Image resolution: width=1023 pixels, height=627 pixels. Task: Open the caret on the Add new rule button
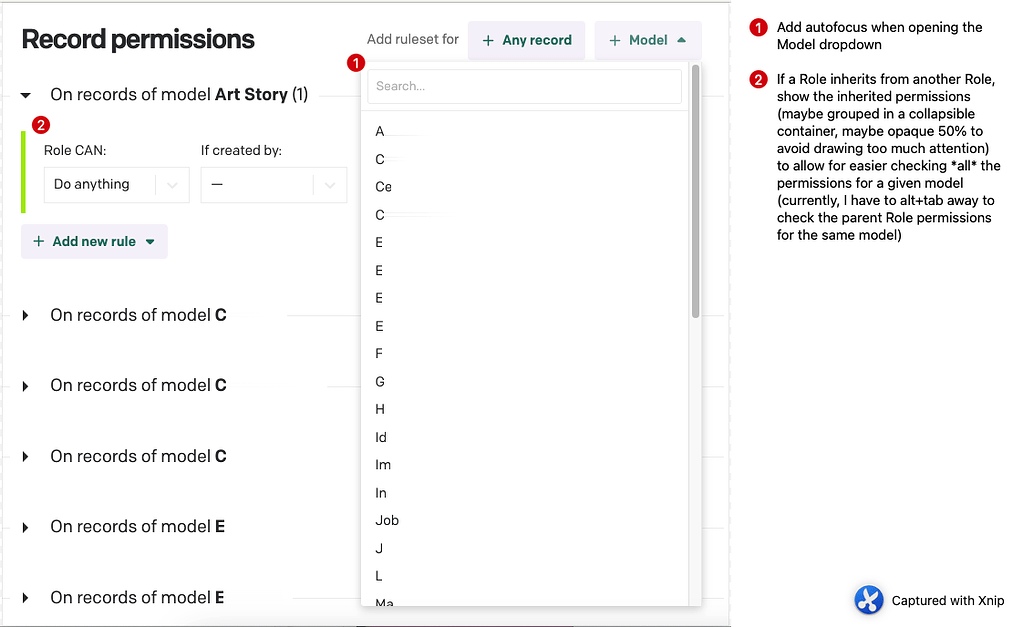152,241
